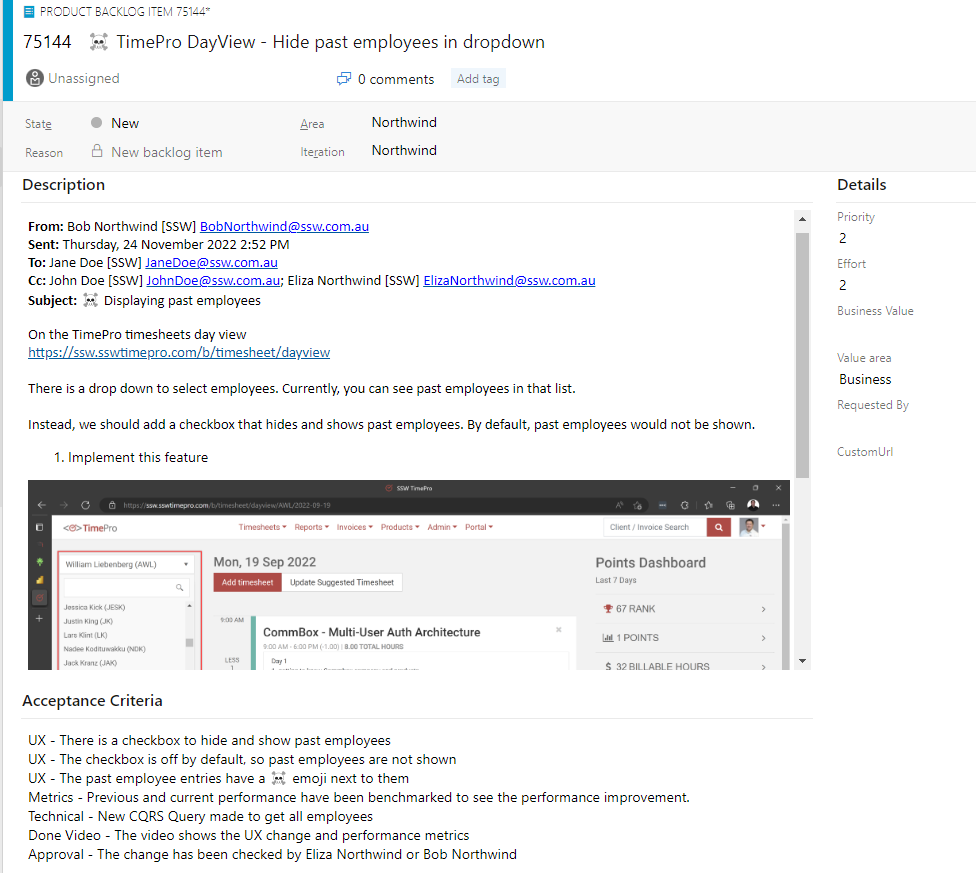Open the Reports menu in TimePro
Screen dimensions: 976x873
[312, 527]
